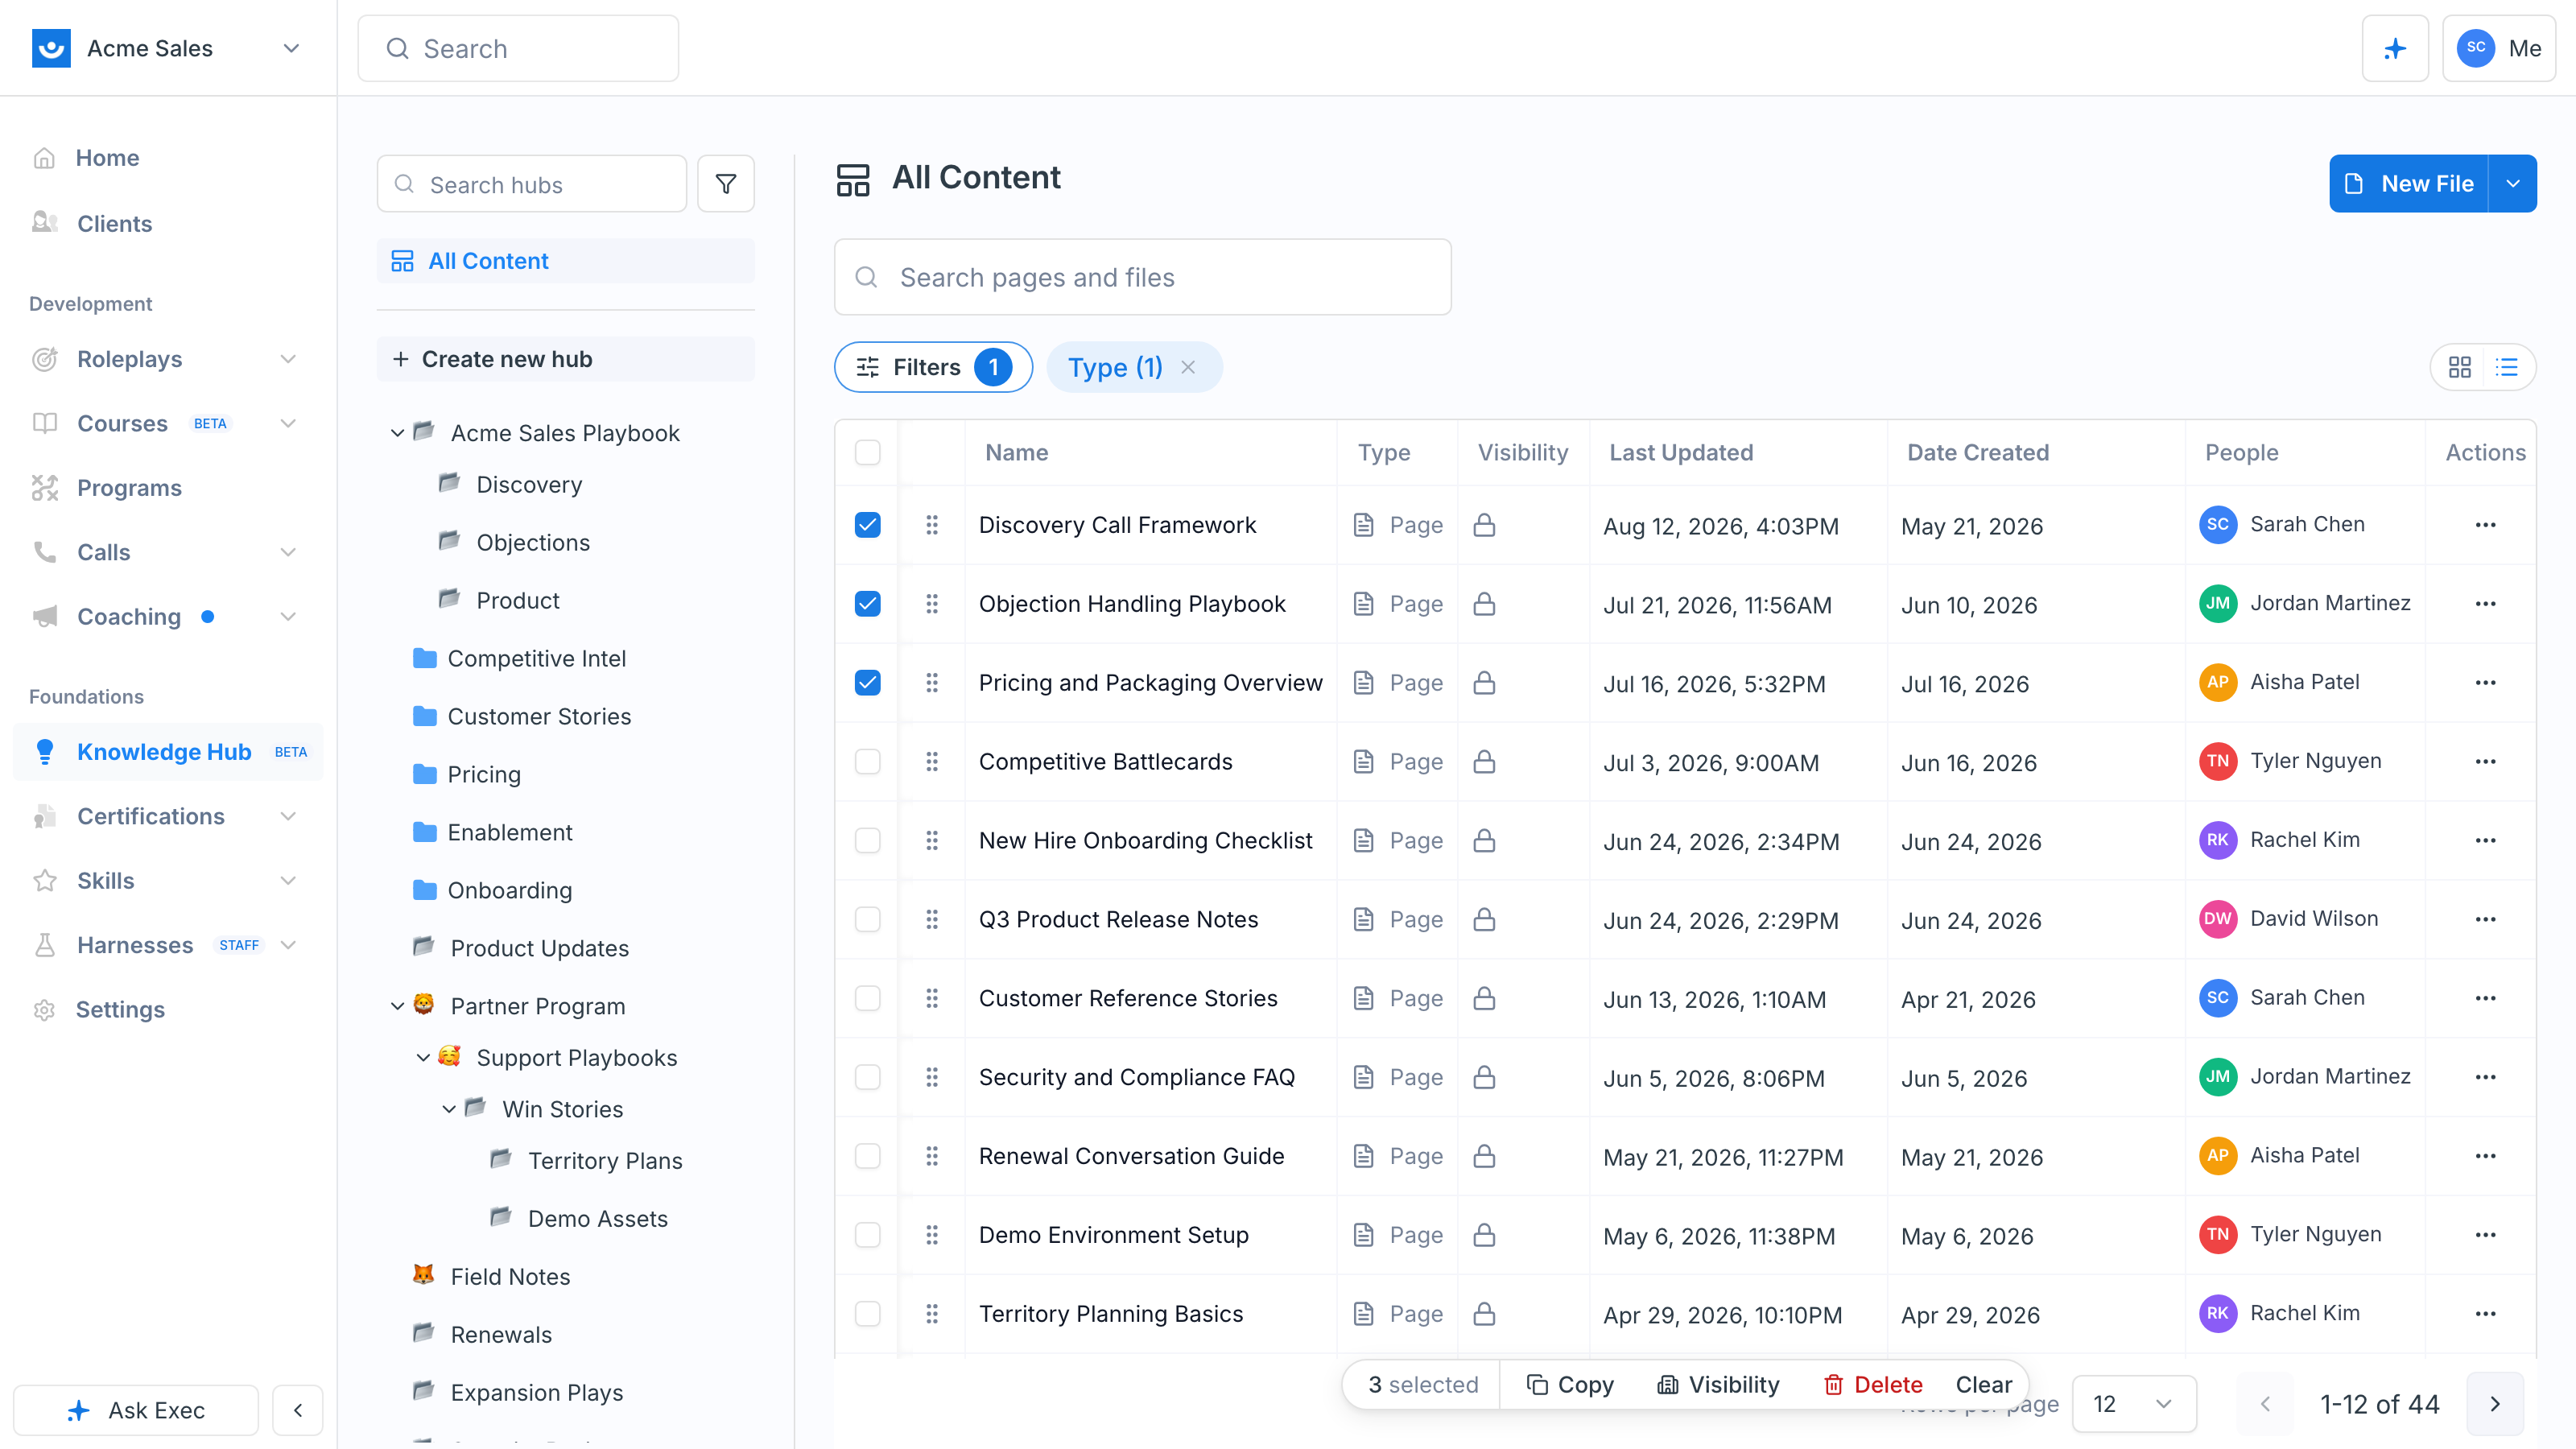Uncheck Pricing and Packaging Overview checkbox
The width and height of the screenshot is (2576, 1449).
pyautogui.click(x=867, y=683)
